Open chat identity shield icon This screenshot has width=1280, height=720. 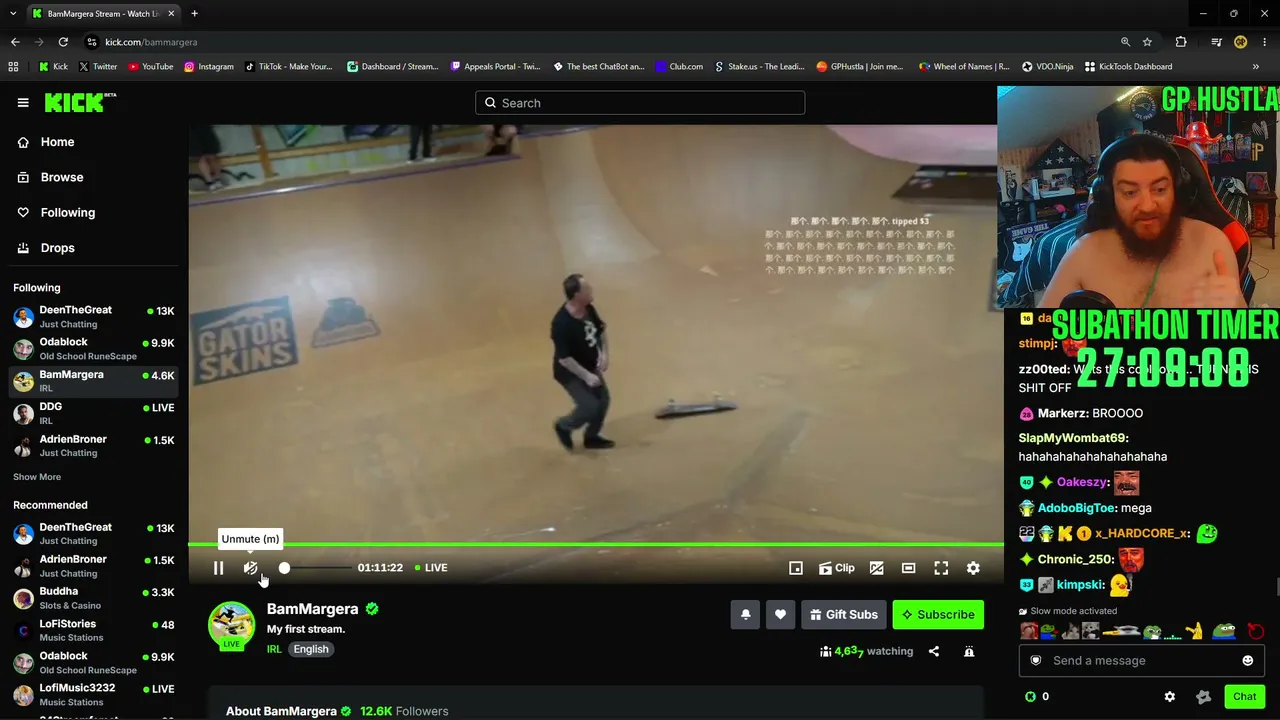click(x=1036, y=661)
